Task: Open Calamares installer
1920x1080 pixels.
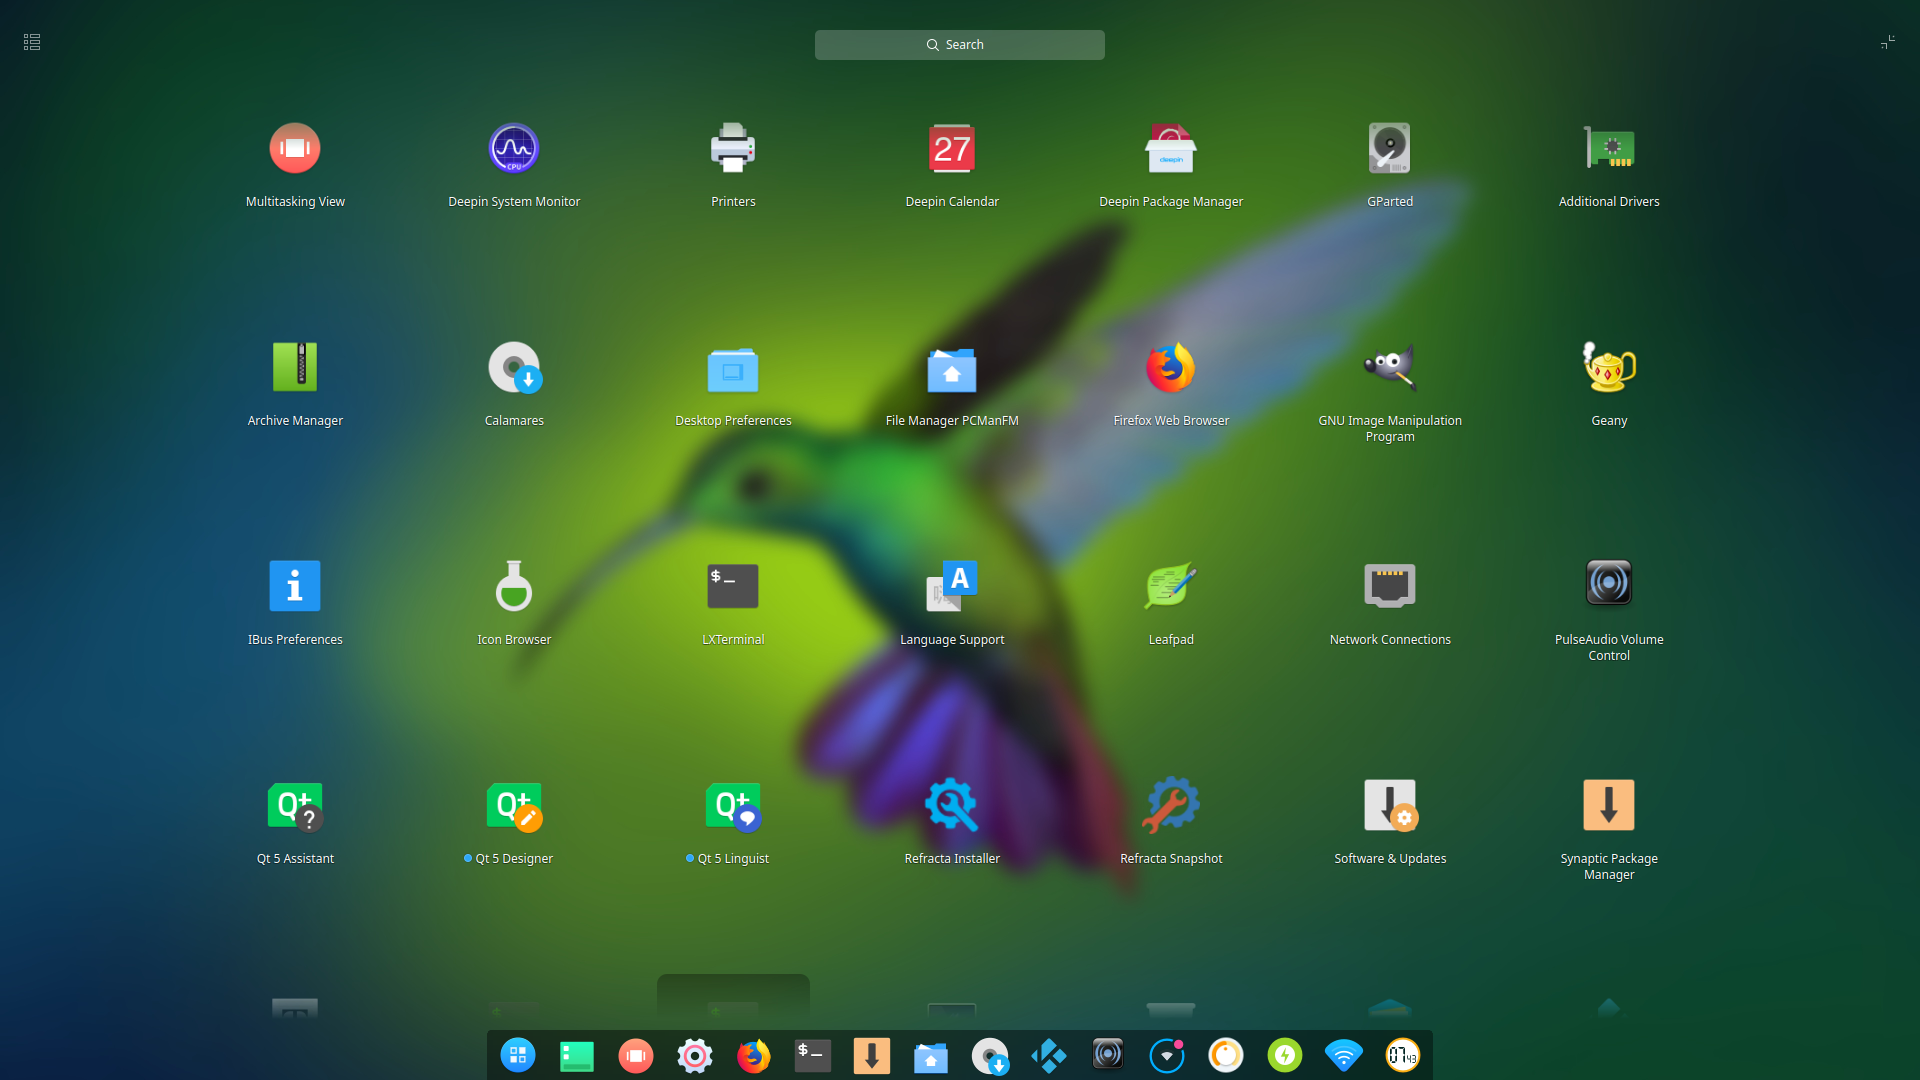Action: coord(514,367)
